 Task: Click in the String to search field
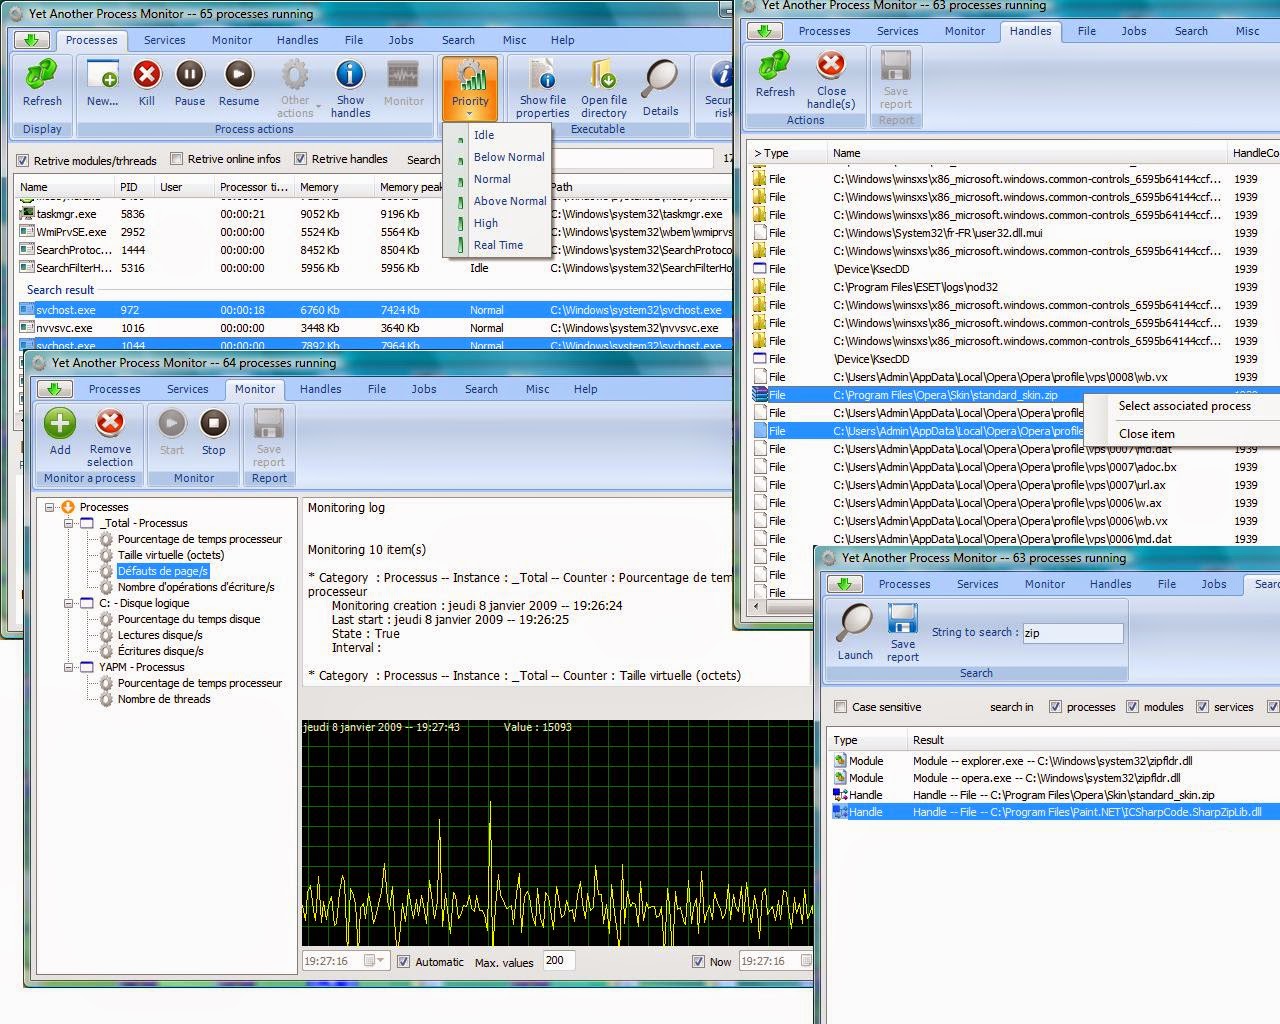coord(1072,633)
